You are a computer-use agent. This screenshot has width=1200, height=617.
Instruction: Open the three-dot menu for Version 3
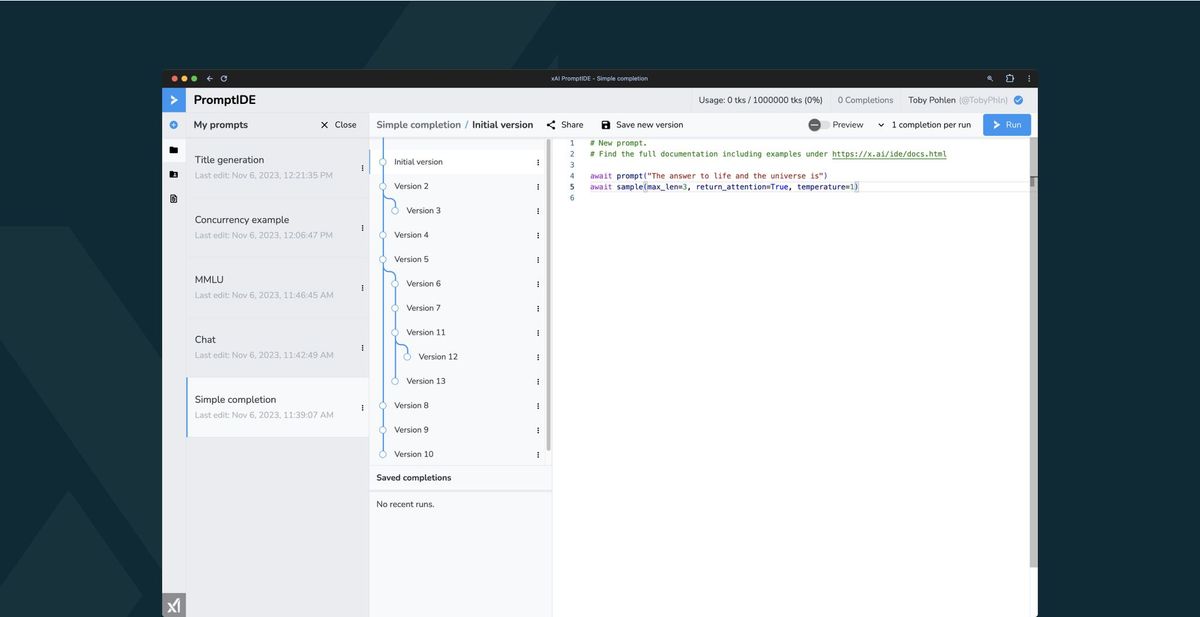[538, 211]
